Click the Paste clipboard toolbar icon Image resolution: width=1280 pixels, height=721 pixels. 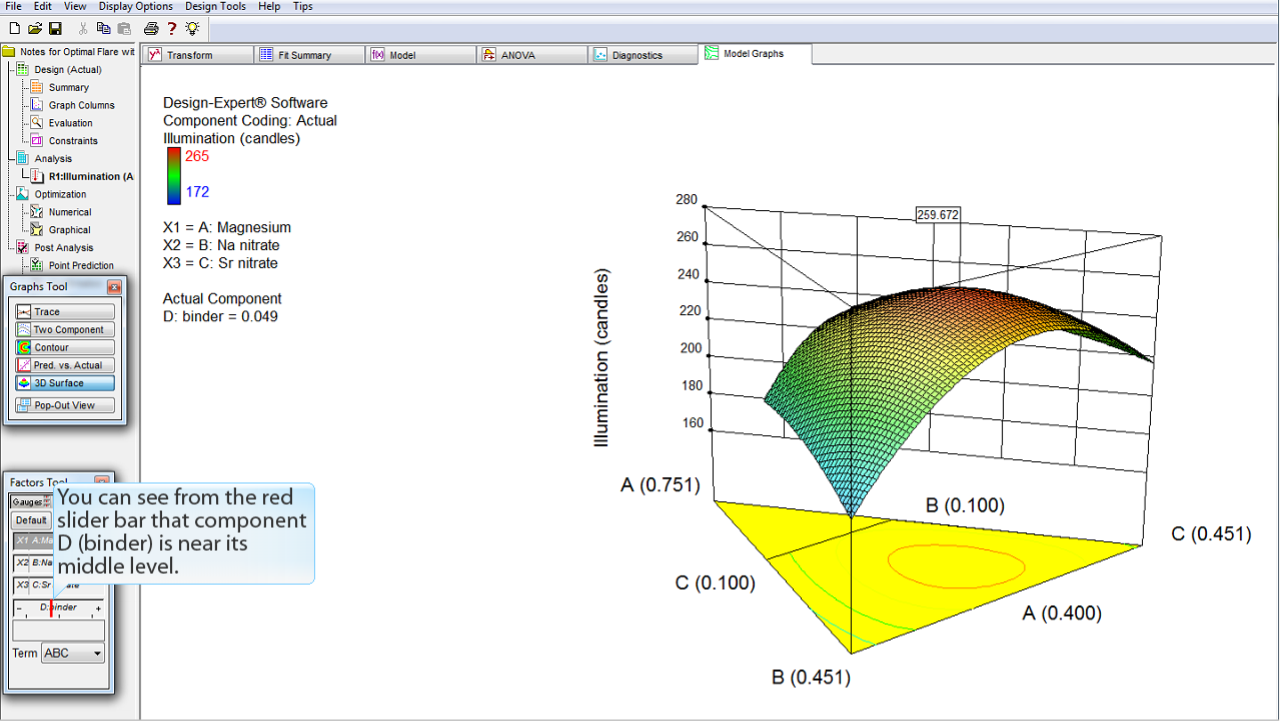pos(123,28)
